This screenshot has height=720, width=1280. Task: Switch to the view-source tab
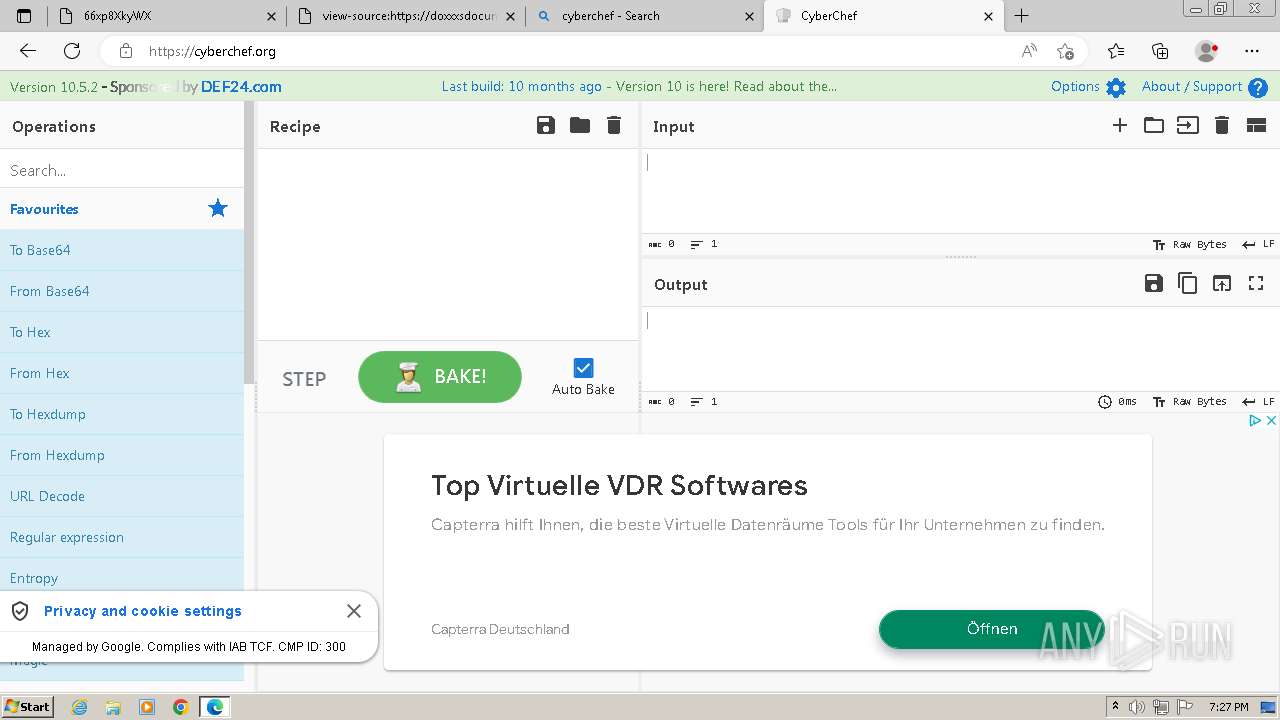pyautogui.click(x=406, y=16)
